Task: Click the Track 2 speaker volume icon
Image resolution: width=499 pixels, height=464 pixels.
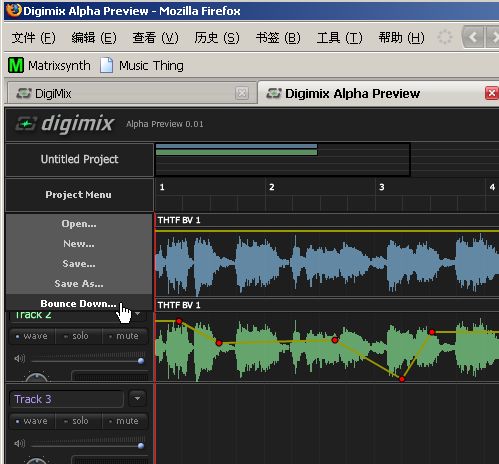Action: click(20, 359)
